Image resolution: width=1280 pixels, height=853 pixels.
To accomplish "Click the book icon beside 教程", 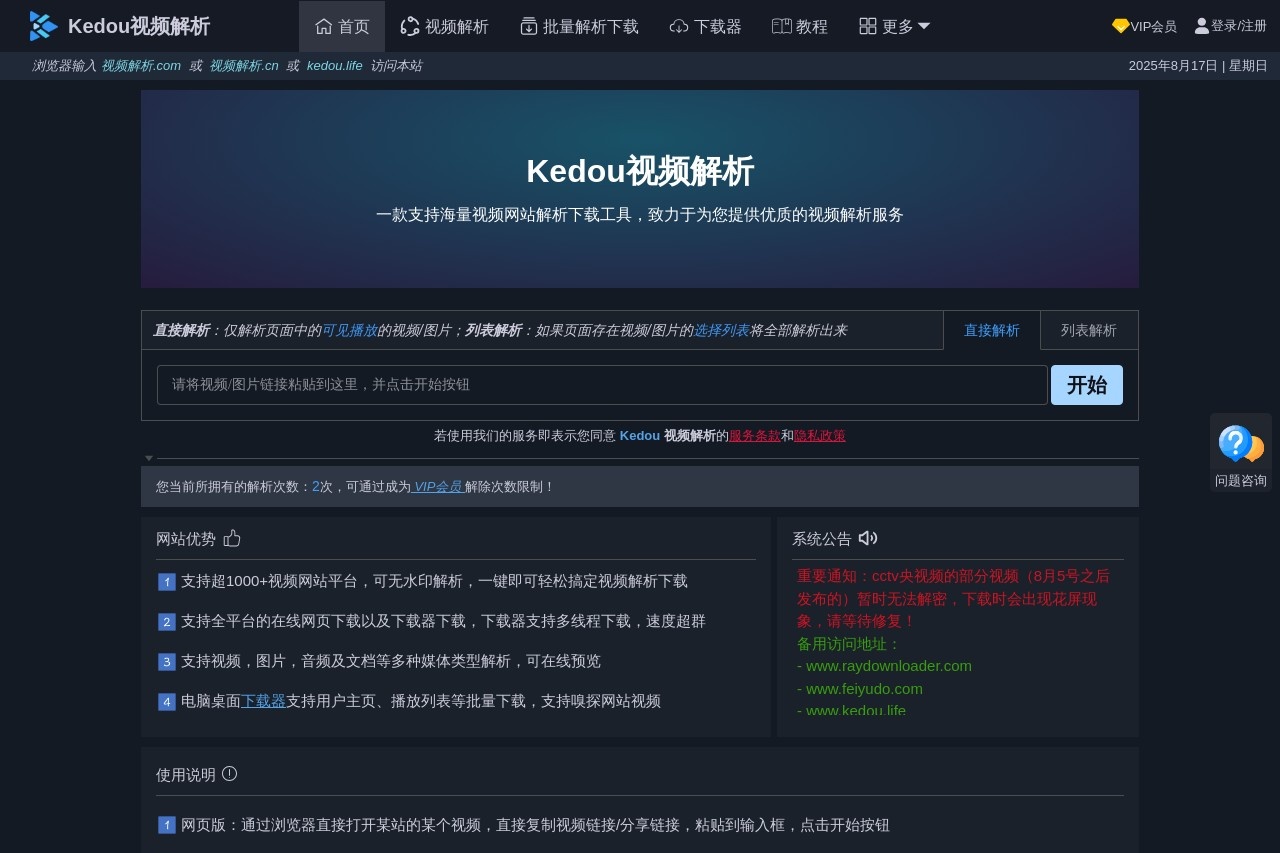I will pos(782,26).
